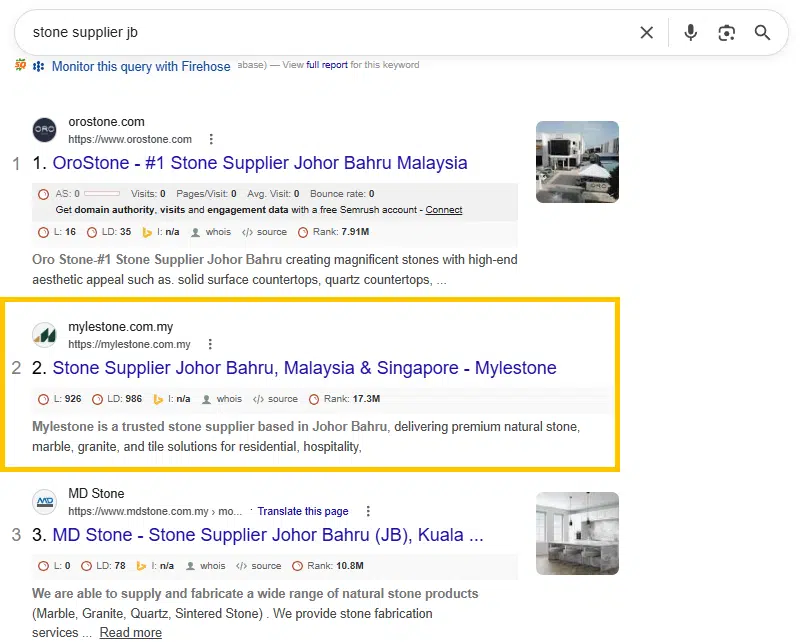Click the source code icon in mylestone row
Image resolution: width=801 pixels, height=642 pixels.
(258, 399)
